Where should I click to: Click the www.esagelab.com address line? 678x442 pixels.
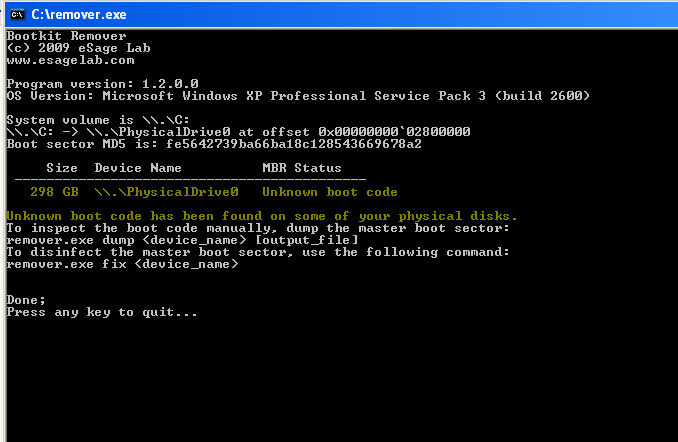coord(70,60)
